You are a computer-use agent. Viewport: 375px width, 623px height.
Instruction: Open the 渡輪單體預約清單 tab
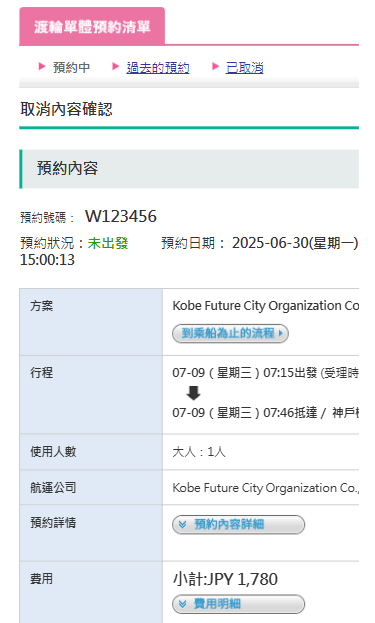[x=92, y=27]
